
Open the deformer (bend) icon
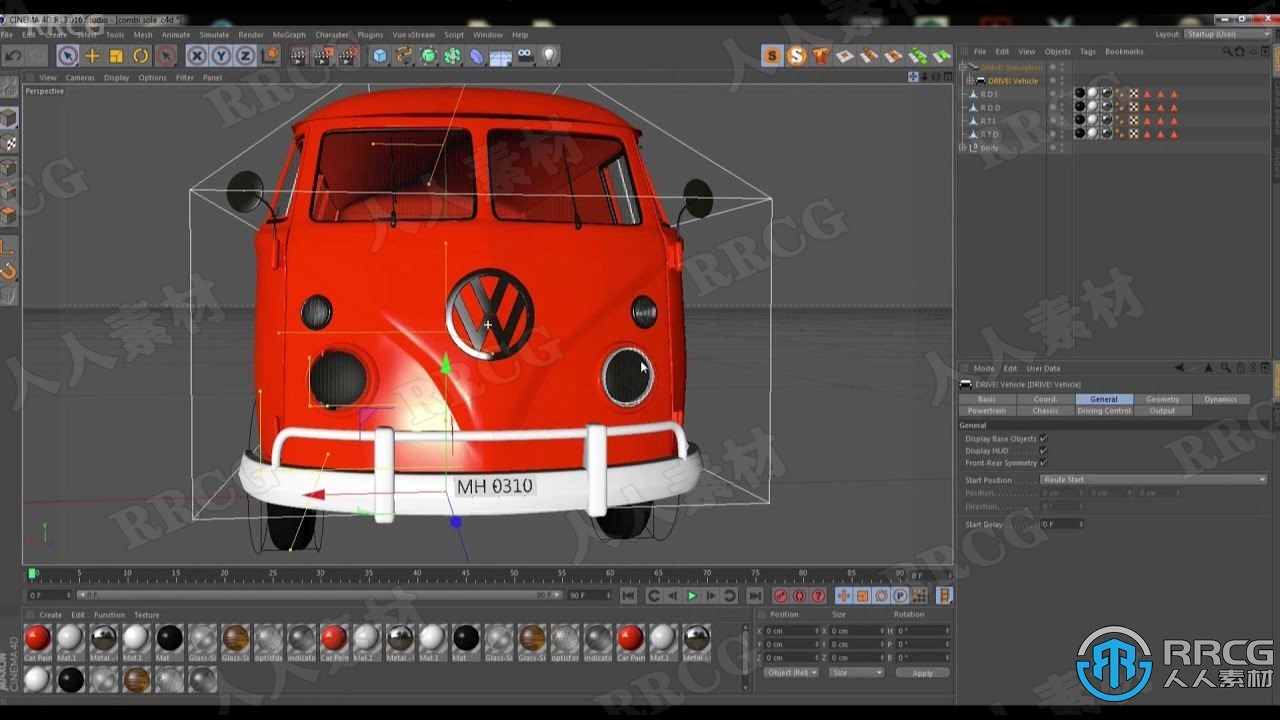point(477,56)
